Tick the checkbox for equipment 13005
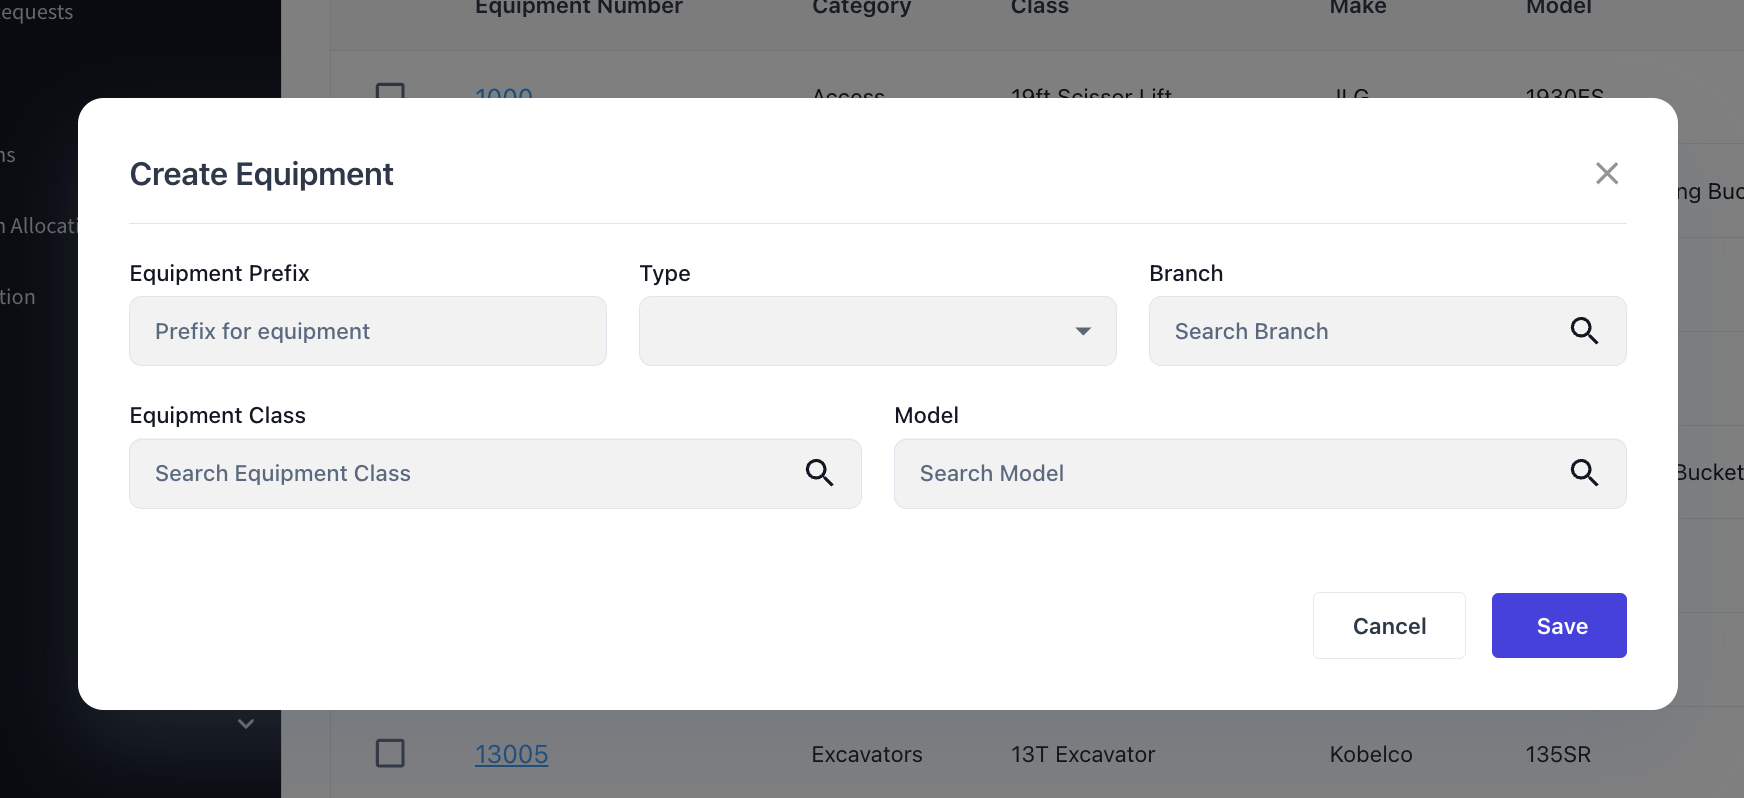The image size is (1744, 798). 390,753
